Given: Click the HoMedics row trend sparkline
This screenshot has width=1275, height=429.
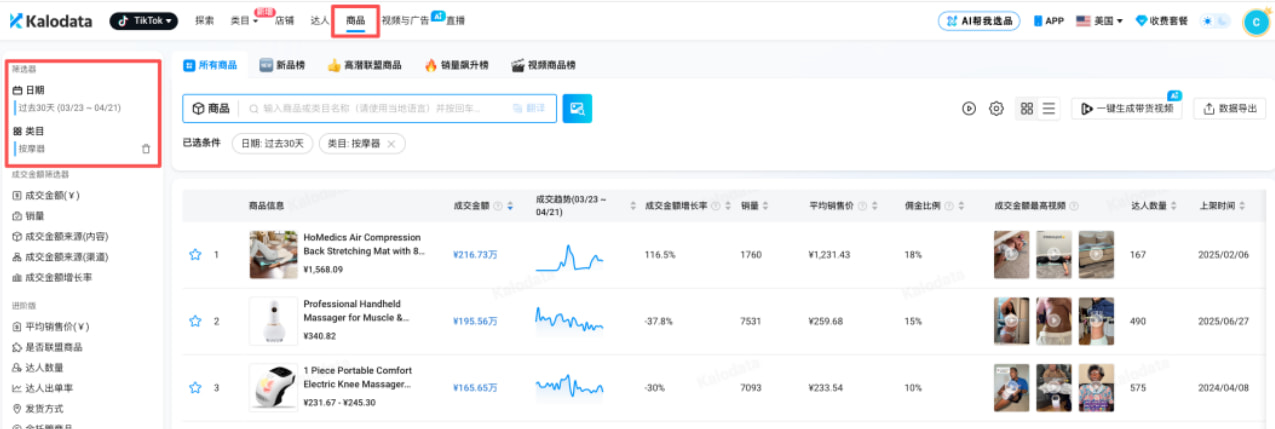Looking at the screenshot, I should [569, 256].
